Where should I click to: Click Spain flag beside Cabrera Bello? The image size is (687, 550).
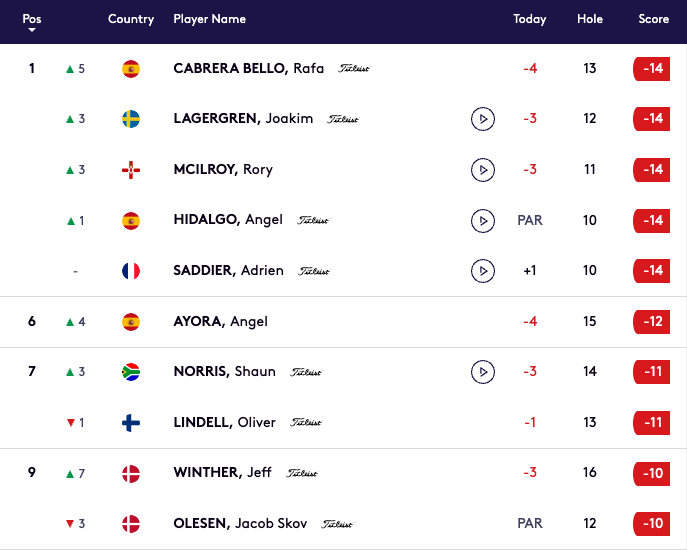point(131,69)
